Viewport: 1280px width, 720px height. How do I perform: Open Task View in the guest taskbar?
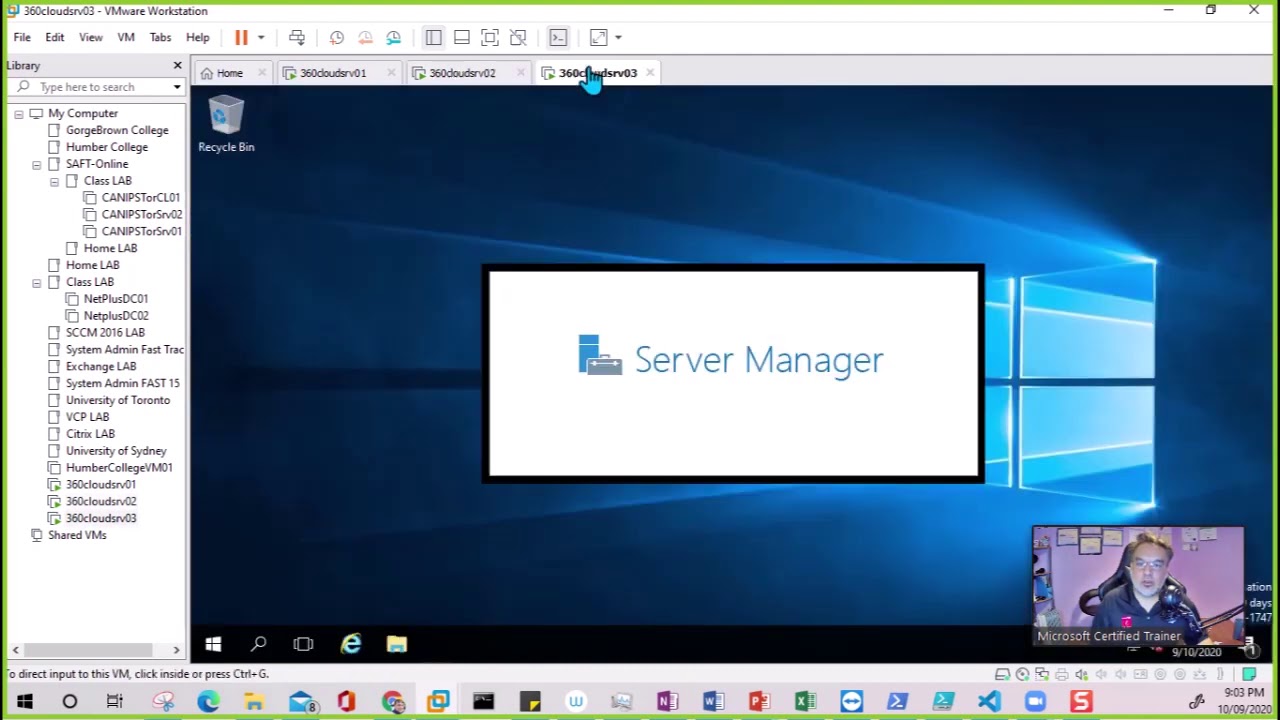point(303,645)
